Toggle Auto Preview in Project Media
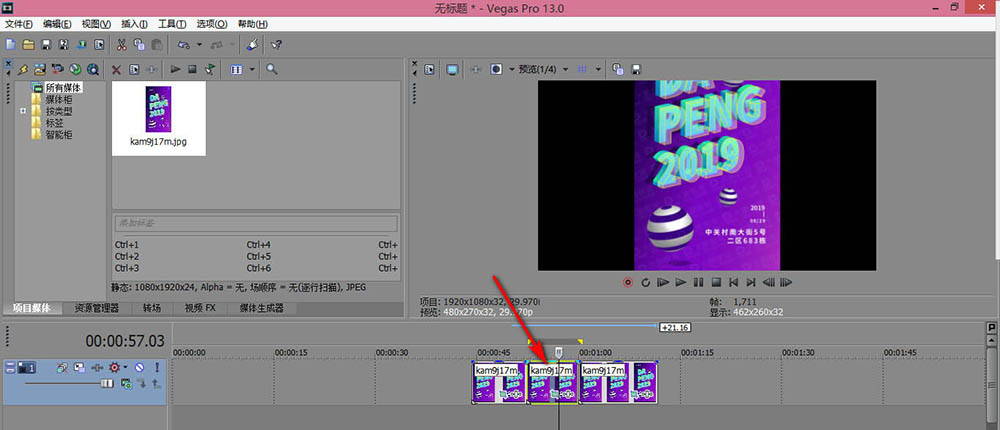Image resolution: width=1000 pixels, height=430 pixels. click(210, 70)
